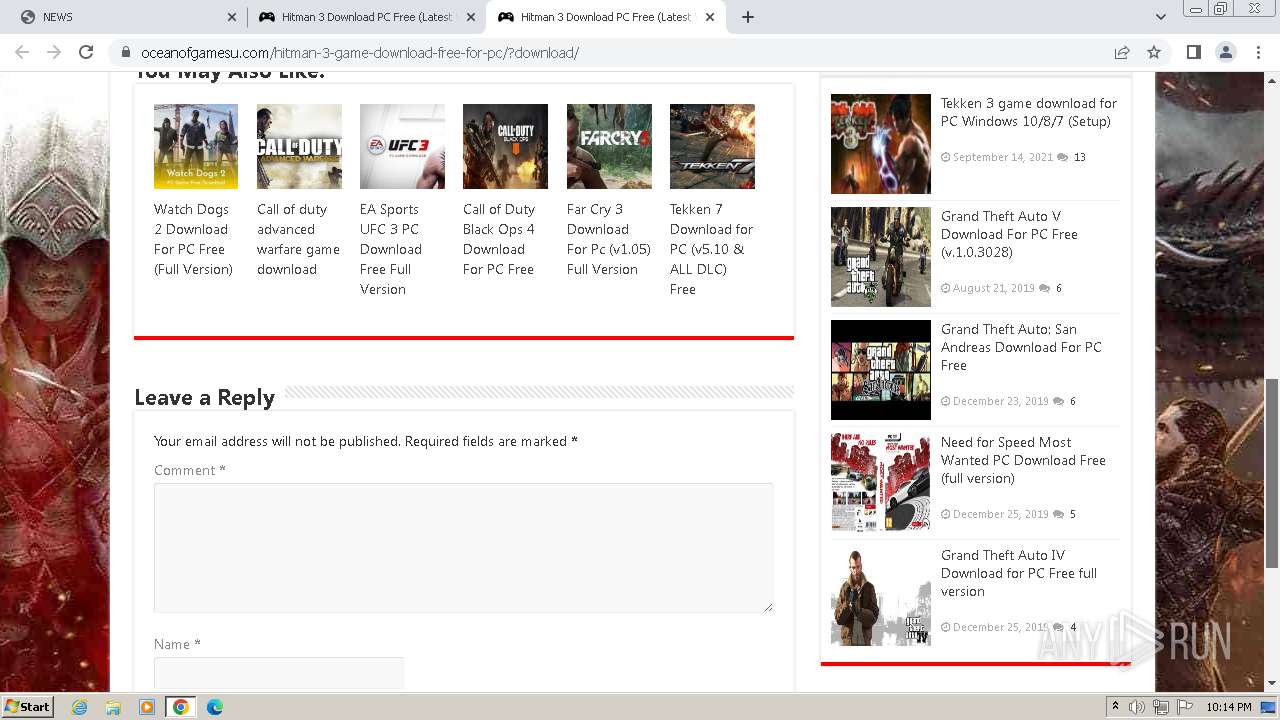
Task: Click the padlock site info icon
Action: (126, 53)
